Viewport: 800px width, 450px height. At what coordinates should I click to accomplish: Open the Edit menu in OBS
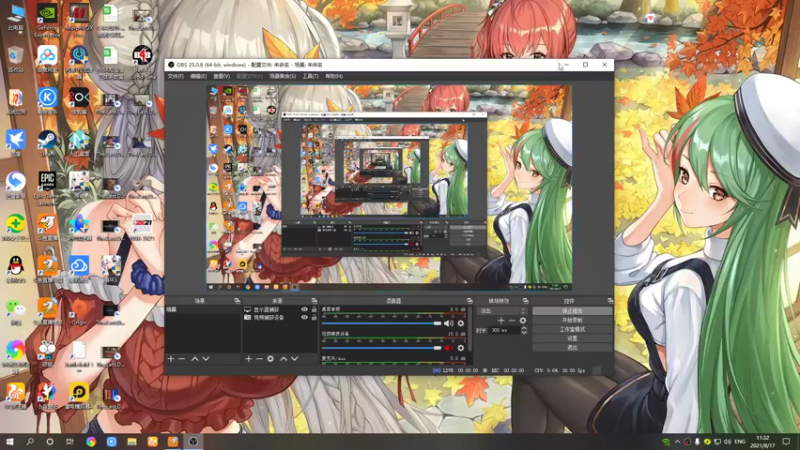[x=198, y=76]
